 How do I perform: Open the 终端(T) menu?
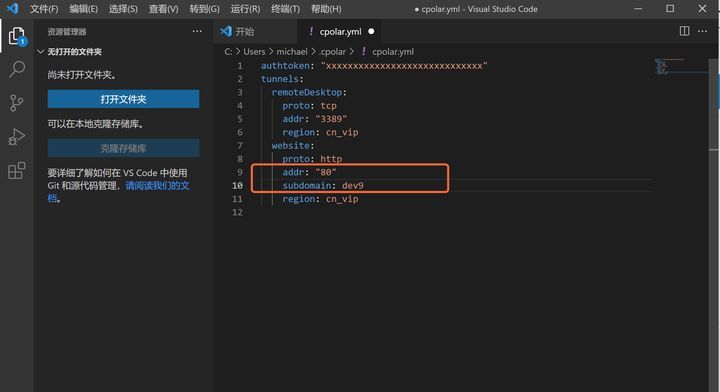(x=285, y=9)
